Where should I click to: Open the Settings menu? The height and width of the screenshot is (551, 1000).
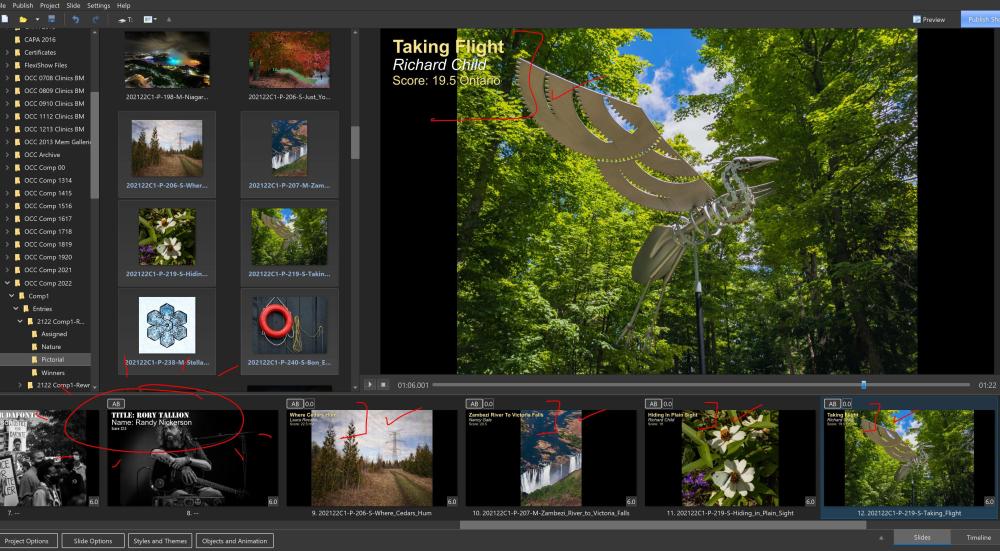[x=98, y=5]
